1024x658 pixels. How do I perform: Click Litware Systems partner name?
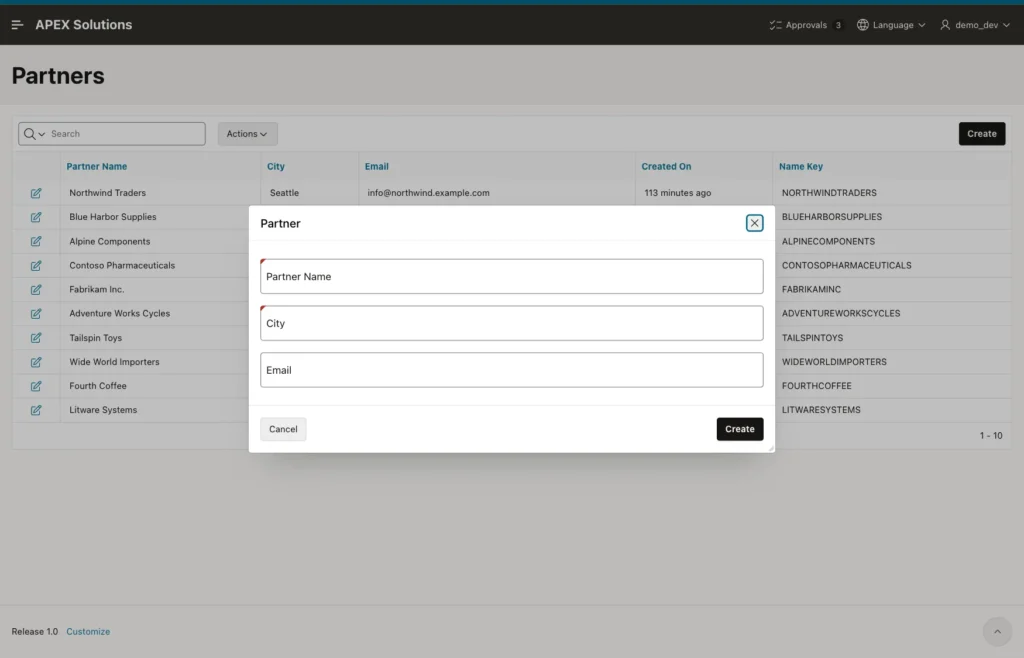click(x=103, y=410)
